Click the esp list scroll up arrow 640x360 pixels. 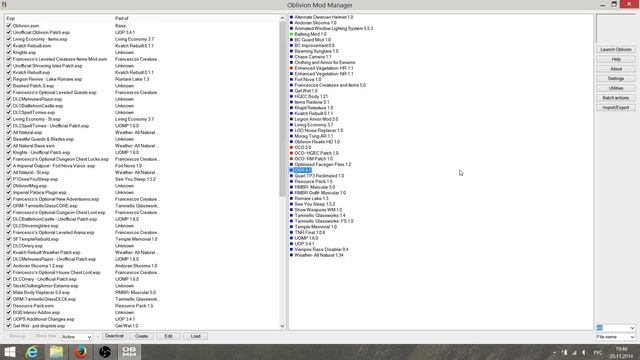(x=282, y=18)
